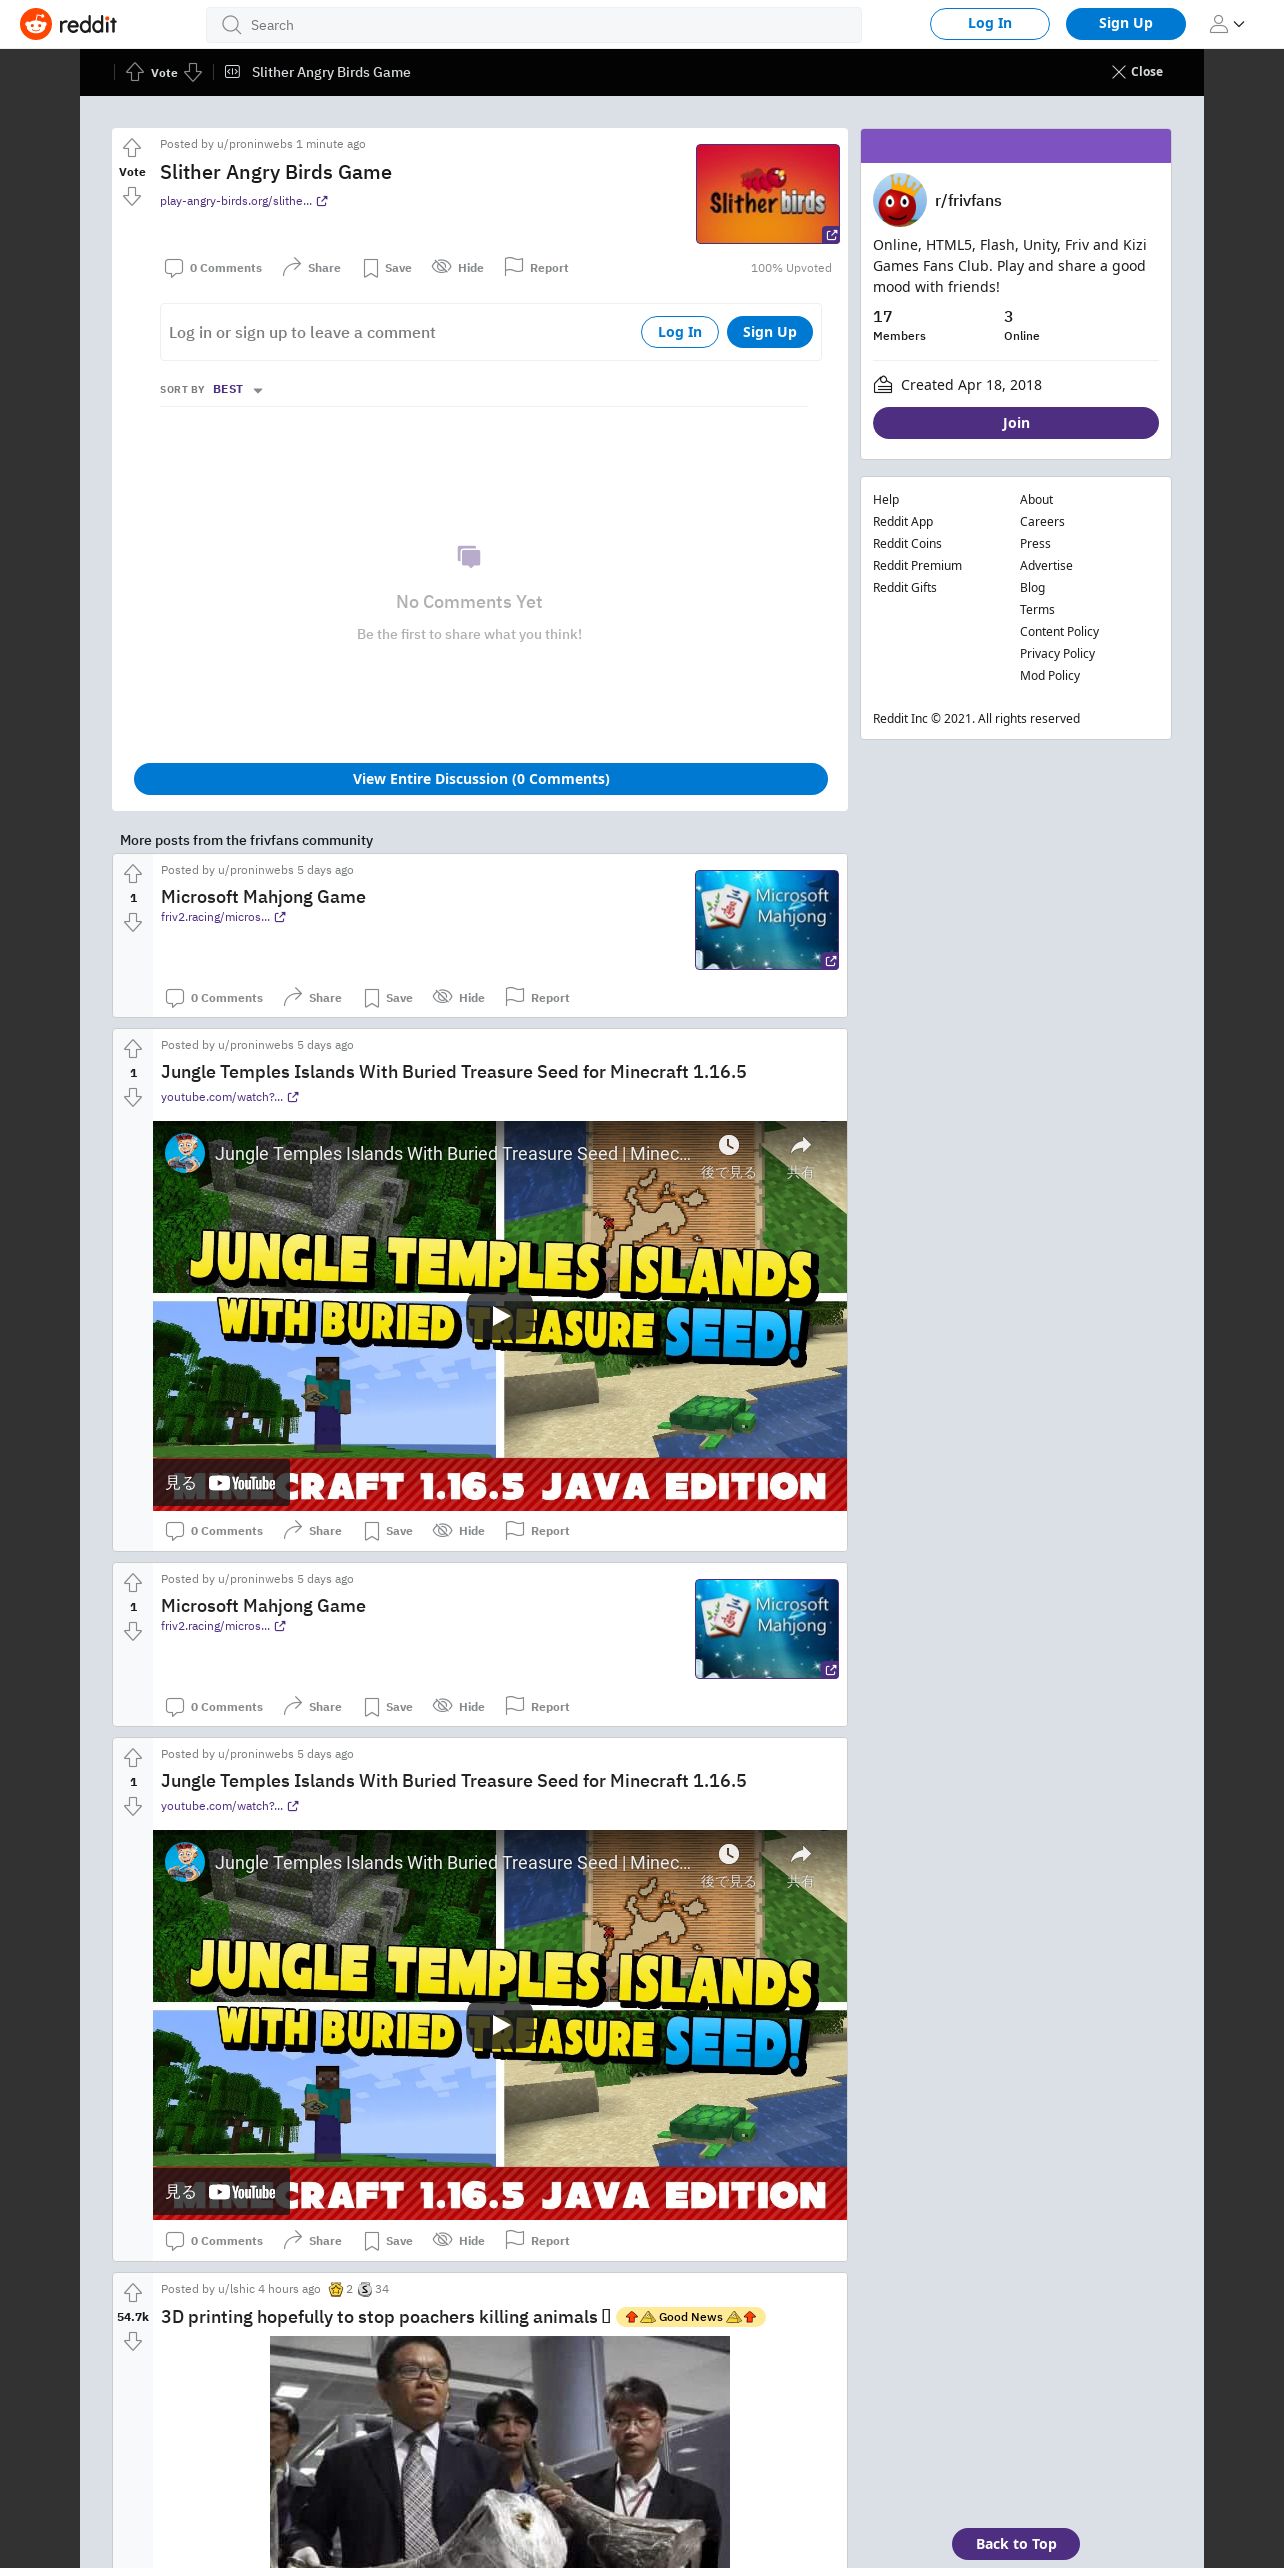Viewport: 1284px width, 2568px height.
Task: Save the first Microsoft Mahjong Game post
Action: tap(388, 997)
